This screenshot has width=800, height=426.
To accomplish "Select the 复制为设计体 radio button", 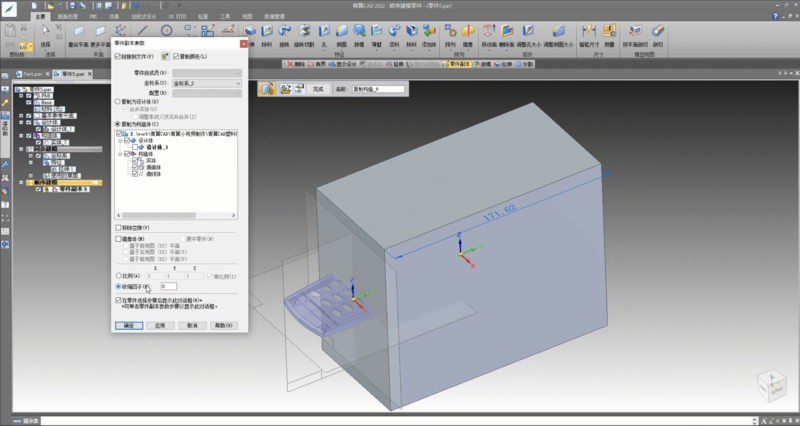I will point(118,101).
